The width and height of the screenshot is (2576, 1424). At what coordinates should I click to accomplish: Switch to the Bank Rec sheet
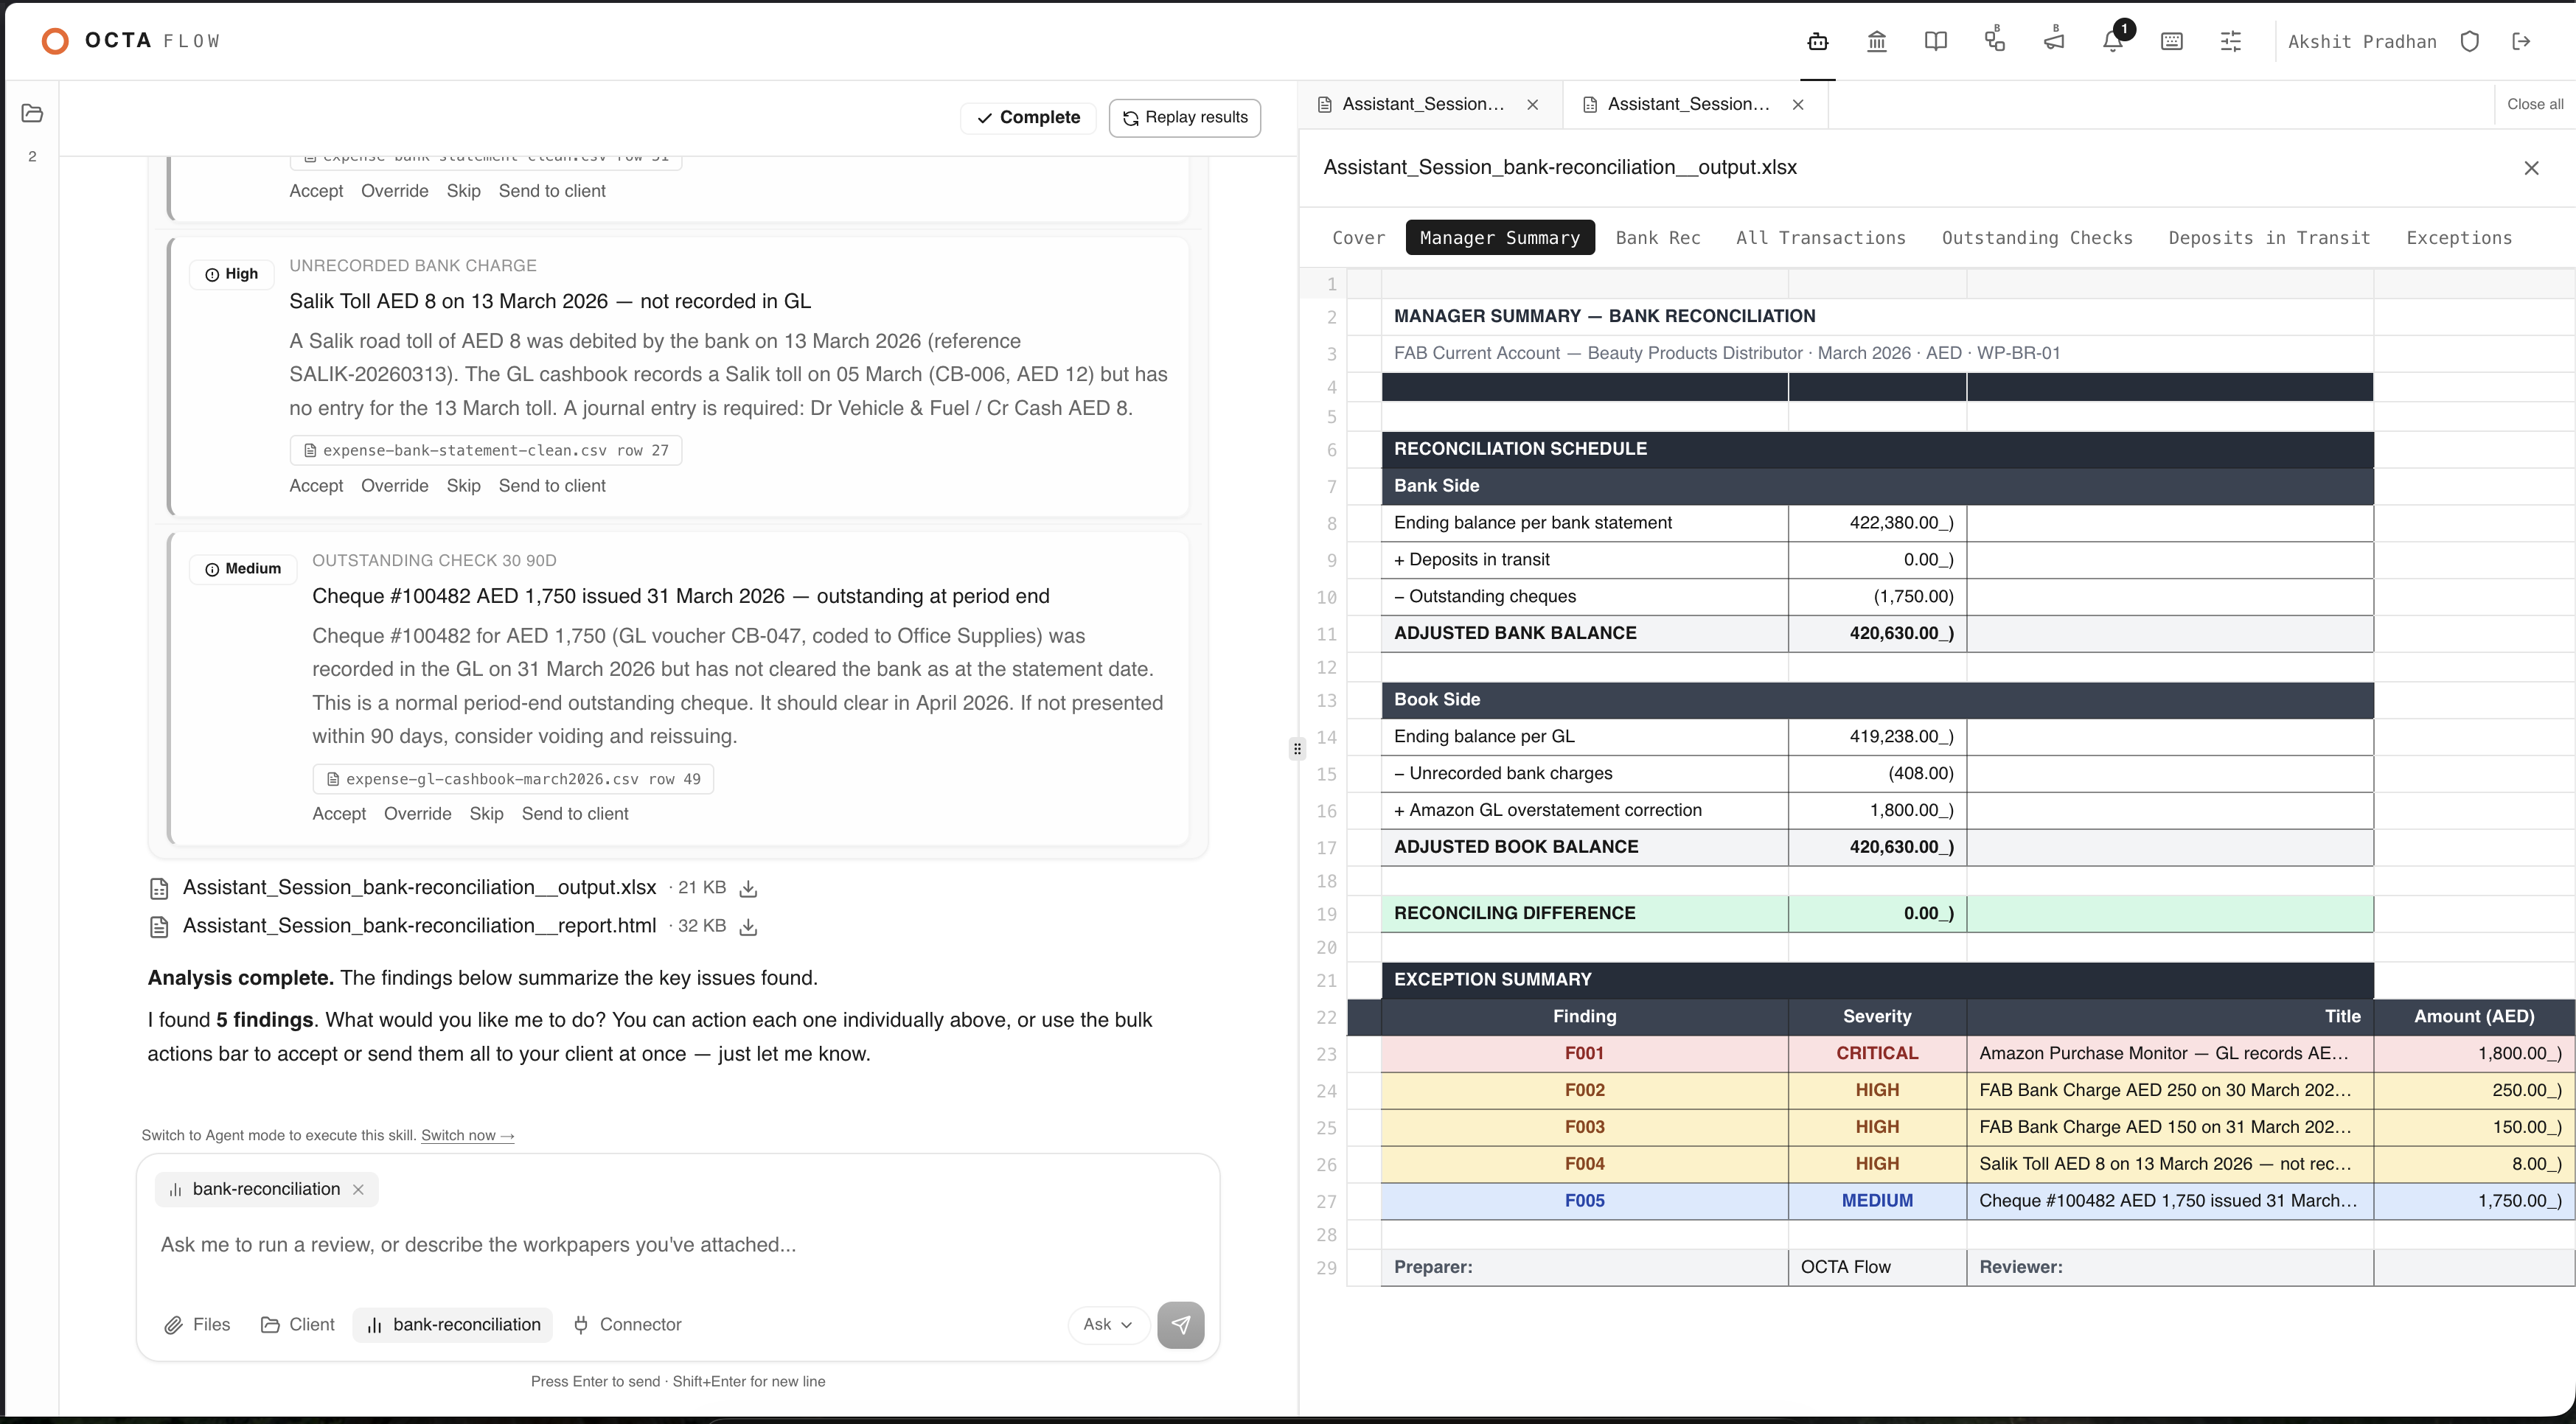1658,238
